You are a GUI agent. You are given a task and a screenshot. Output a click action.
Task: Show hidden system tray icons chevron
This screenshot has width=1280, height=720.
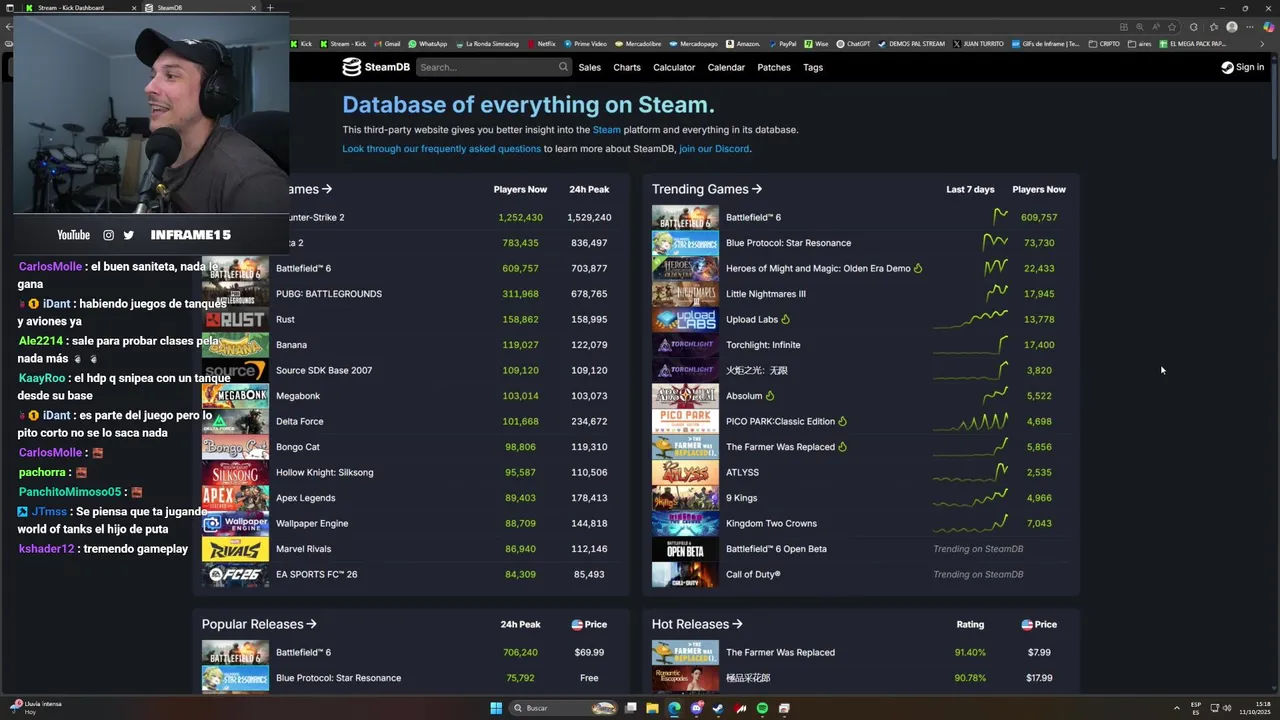pyautogui.click(x=1176, y=708)
